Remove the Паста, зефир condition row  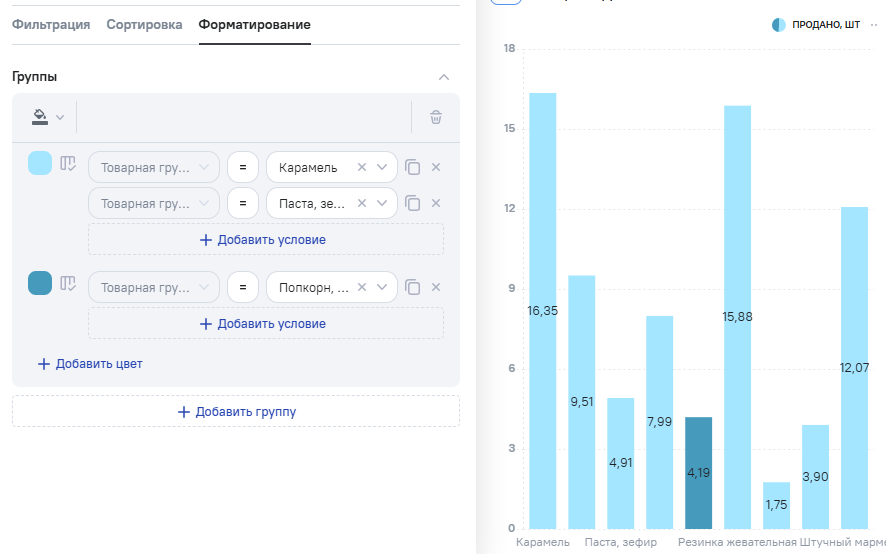pyautogui.click(x=436, y=203)
